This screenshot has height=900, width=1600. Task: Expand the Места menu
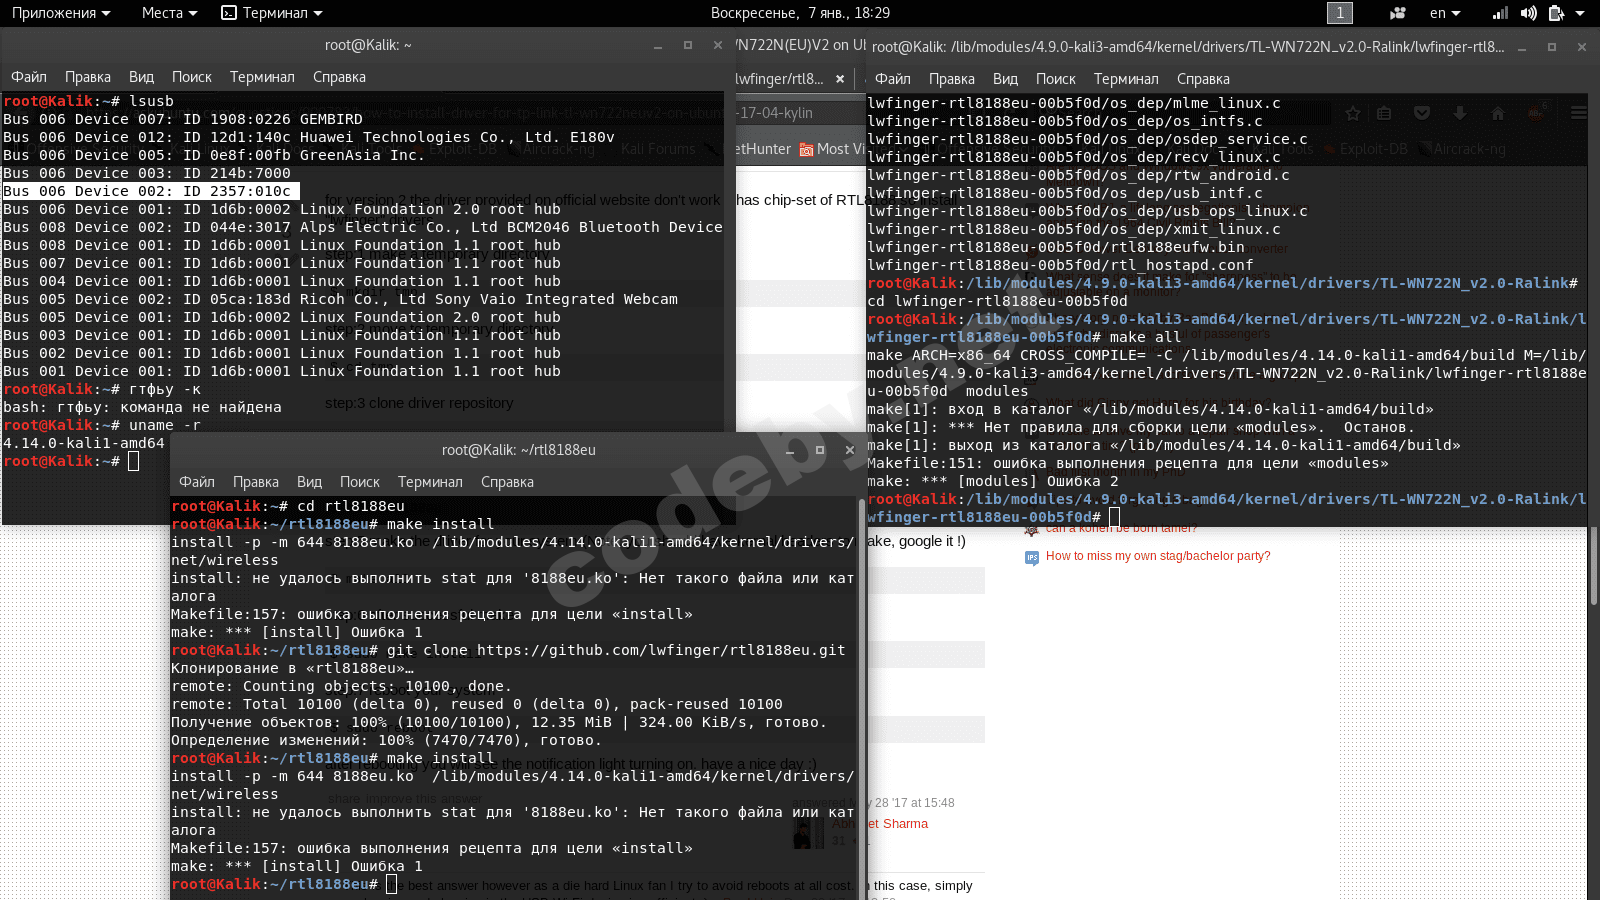point(168,13)
